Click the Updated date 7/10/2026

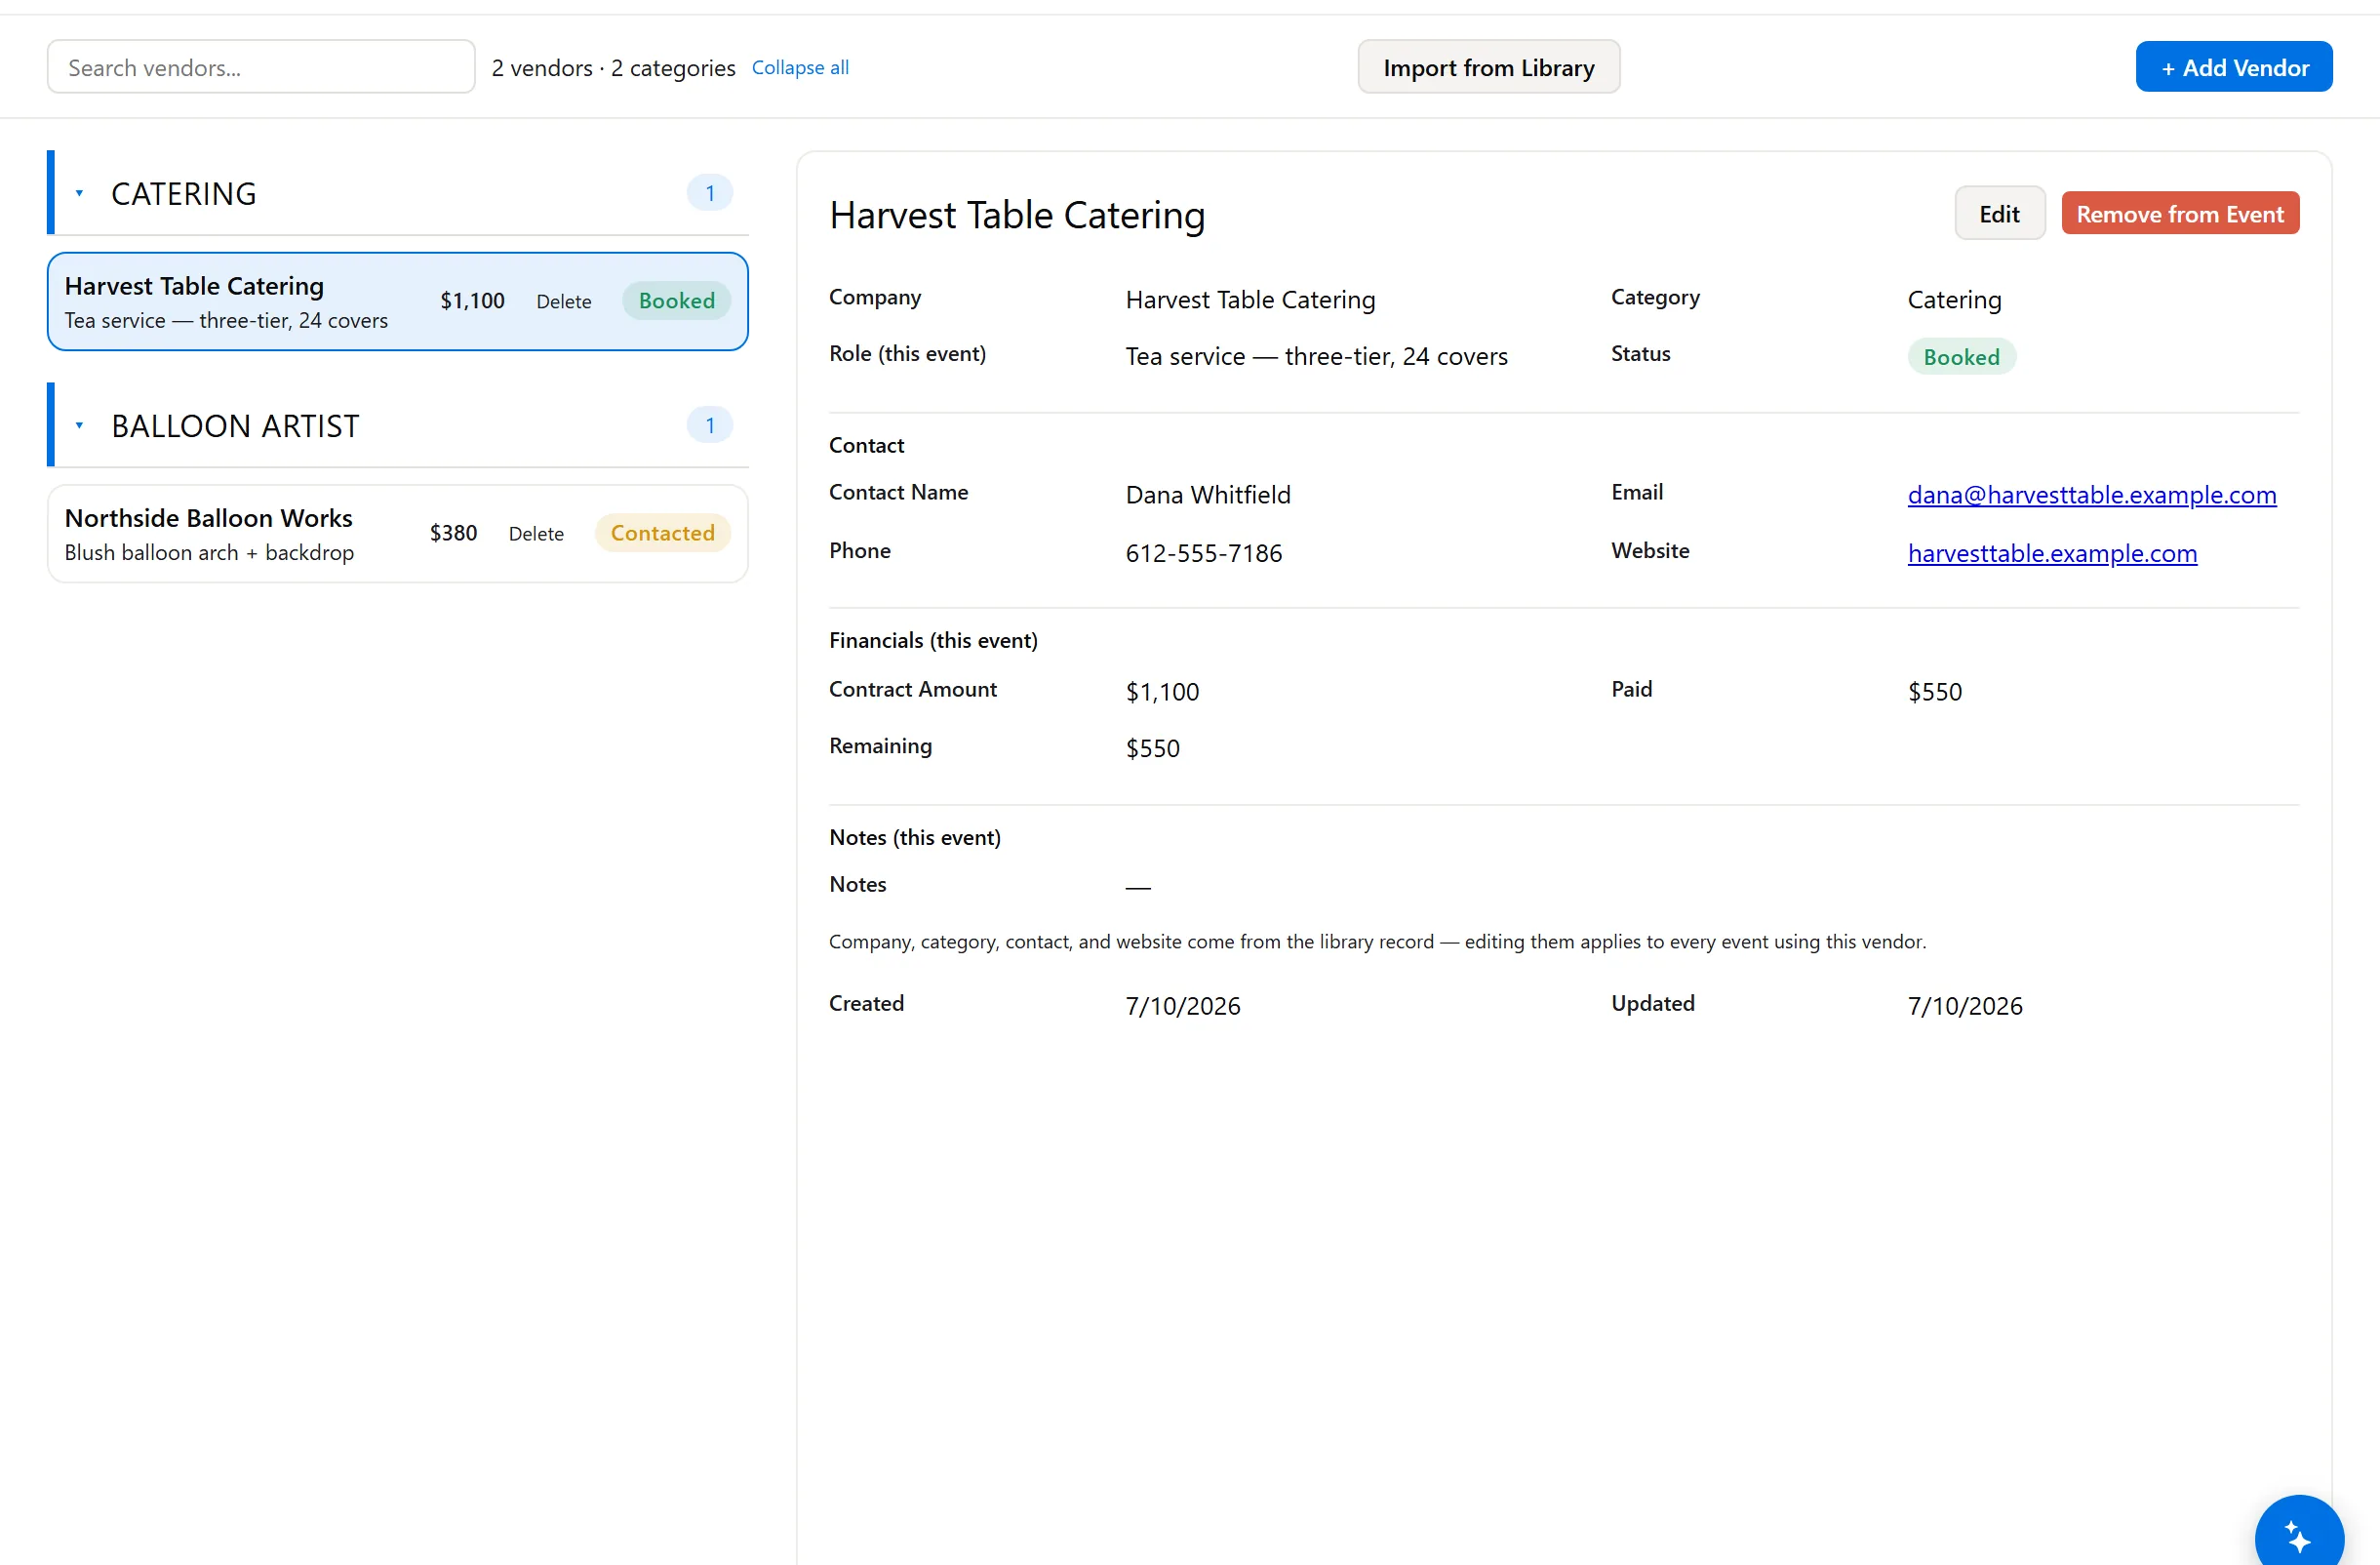point(1964,1006)
